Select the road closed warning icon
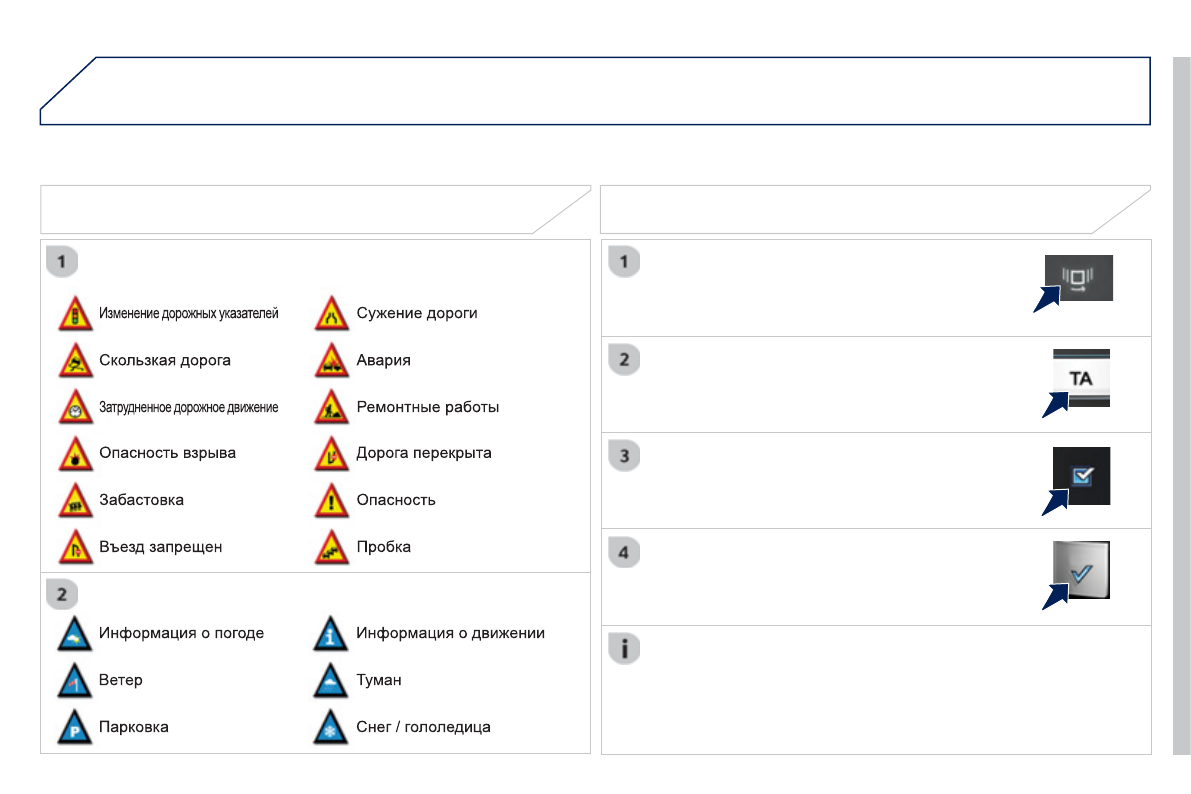This screenshot has height=794, width=1191. pyautogui.click(x=332, y=454)
